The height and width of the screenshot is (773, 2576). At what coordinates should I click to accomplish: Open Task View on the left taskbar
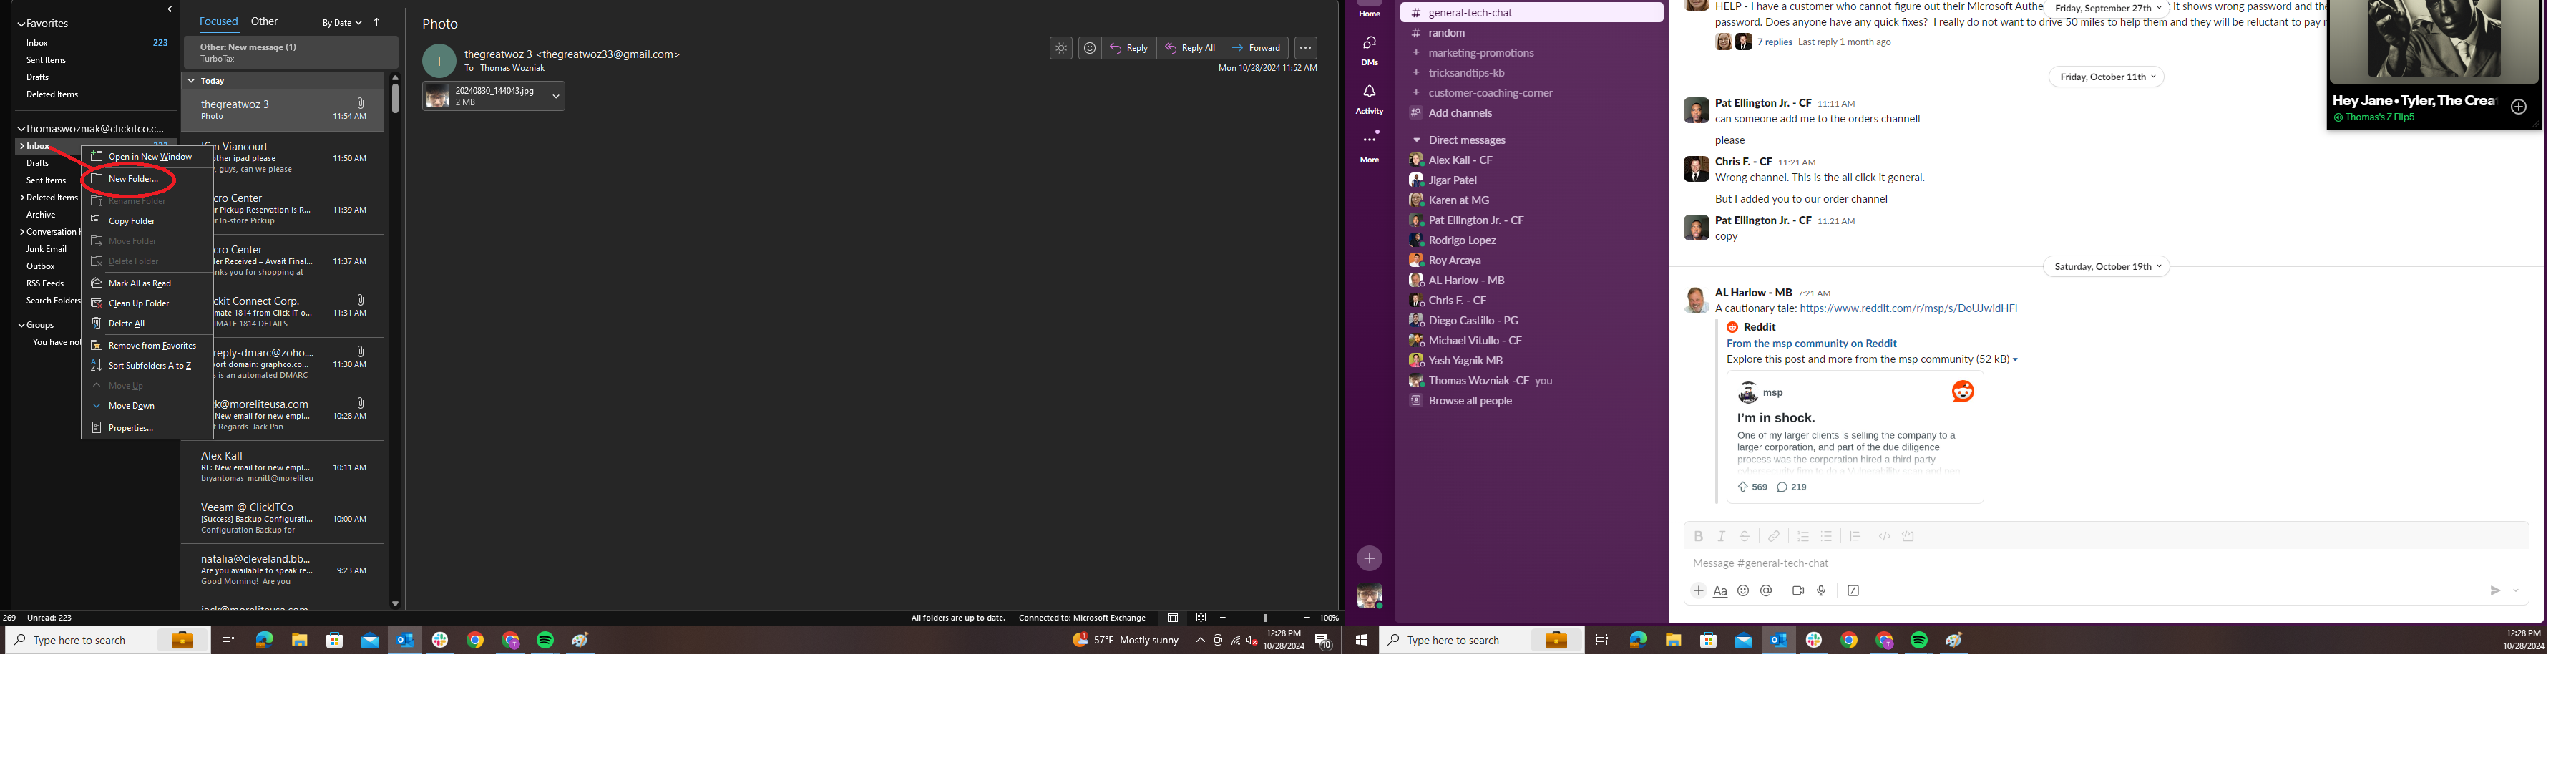click(228, 641)
